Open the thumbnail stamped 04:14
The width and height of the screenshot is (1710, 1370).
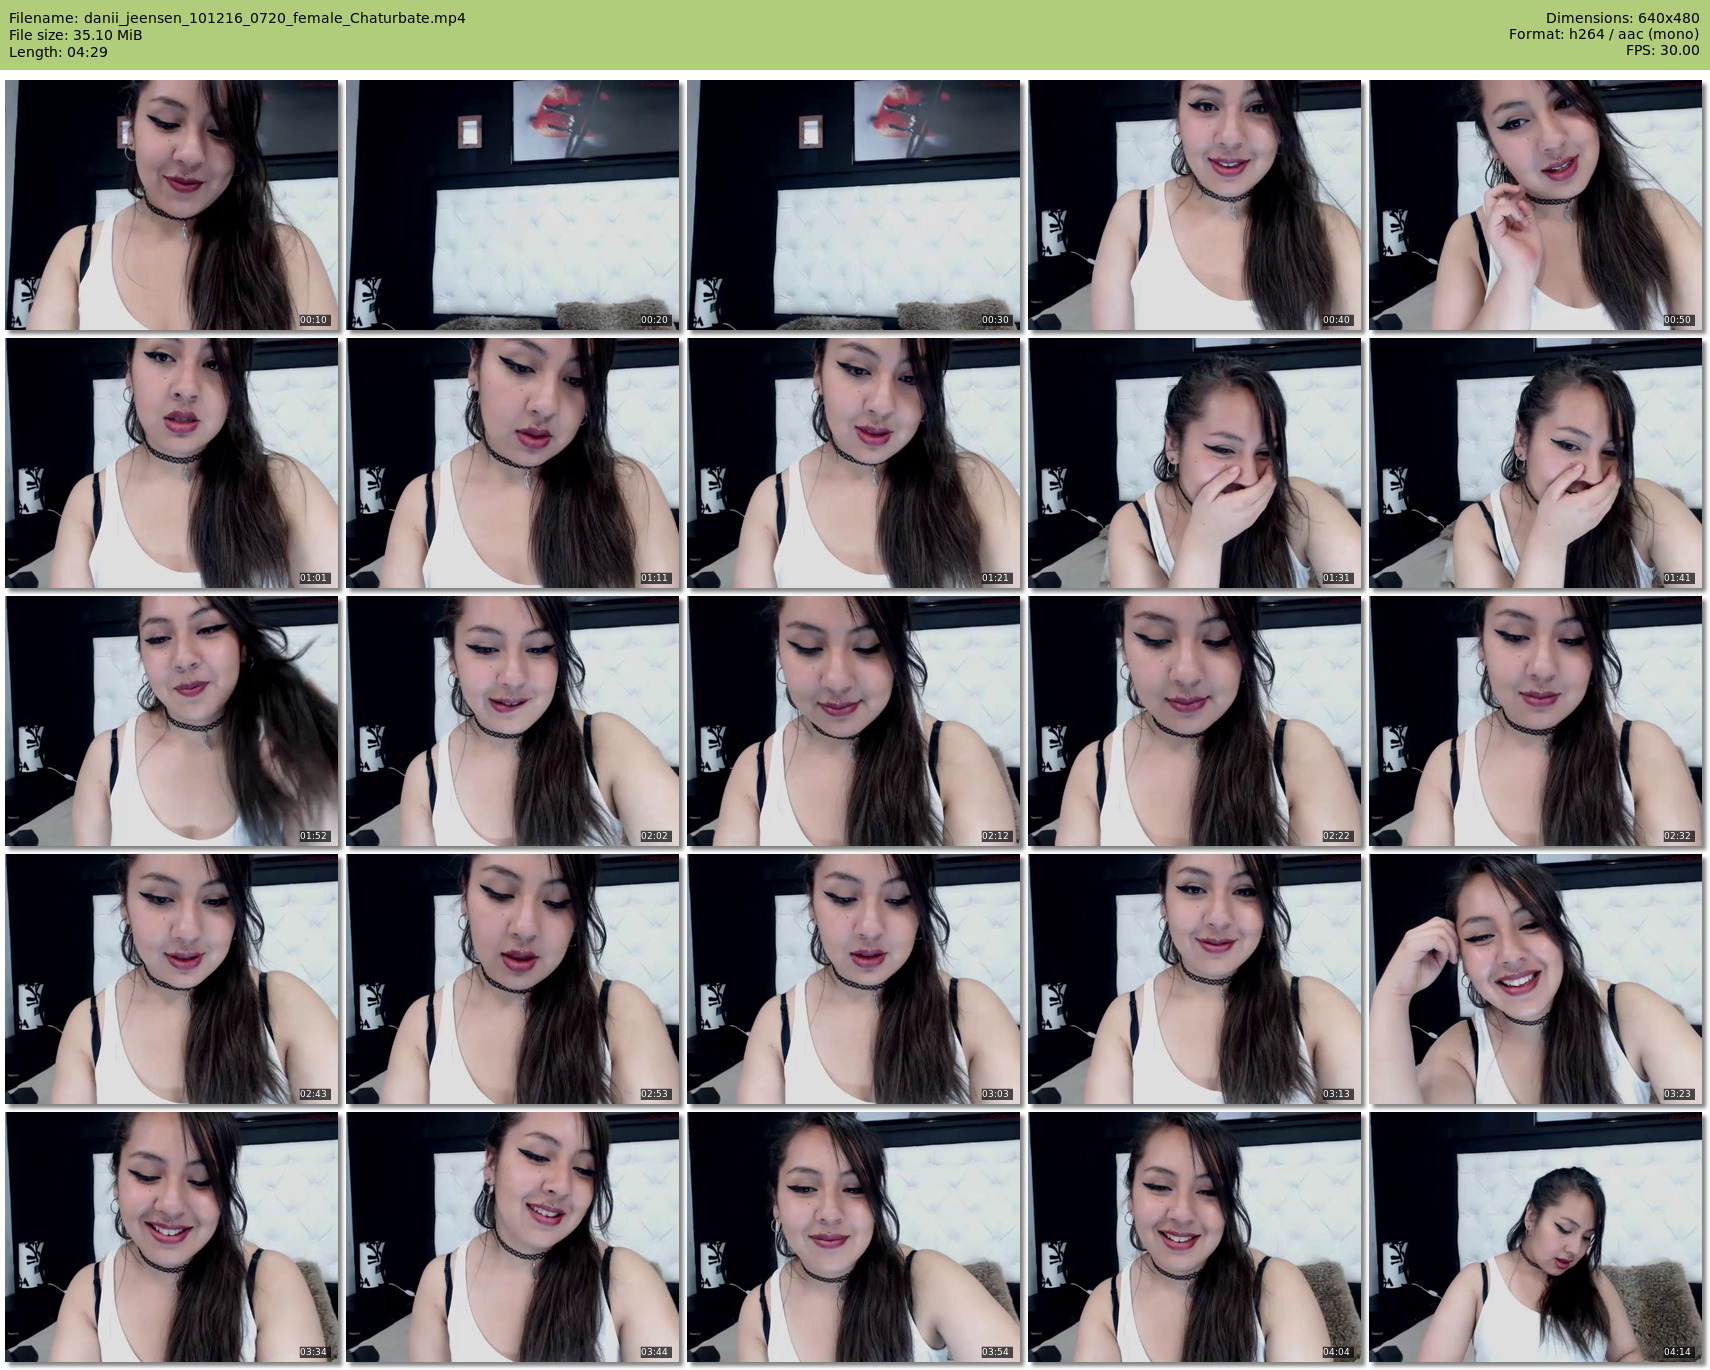1536,1237
